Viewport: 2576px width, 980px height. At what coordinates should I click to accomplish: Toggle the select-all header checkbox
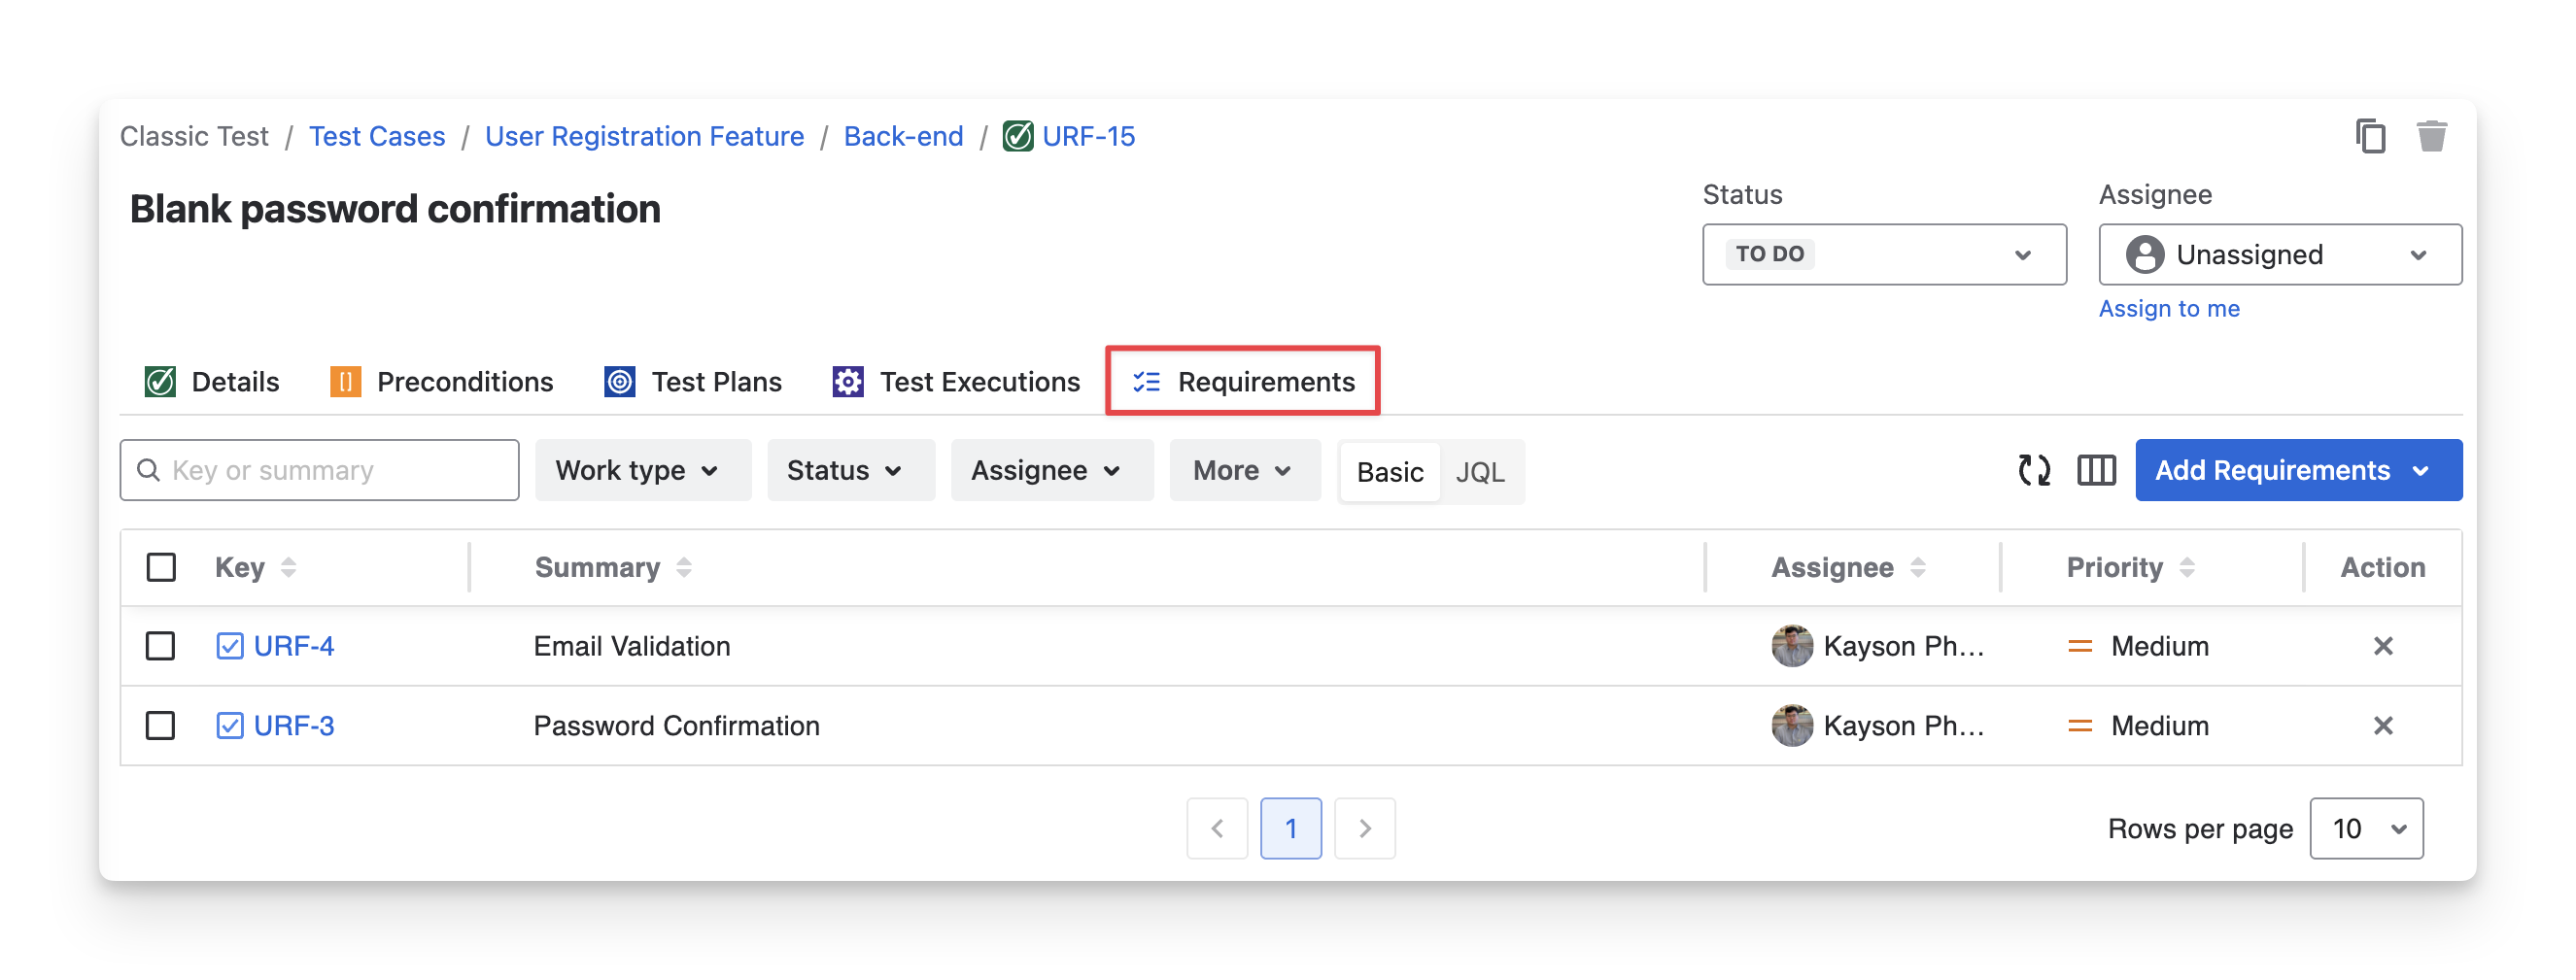coord(161,567)
